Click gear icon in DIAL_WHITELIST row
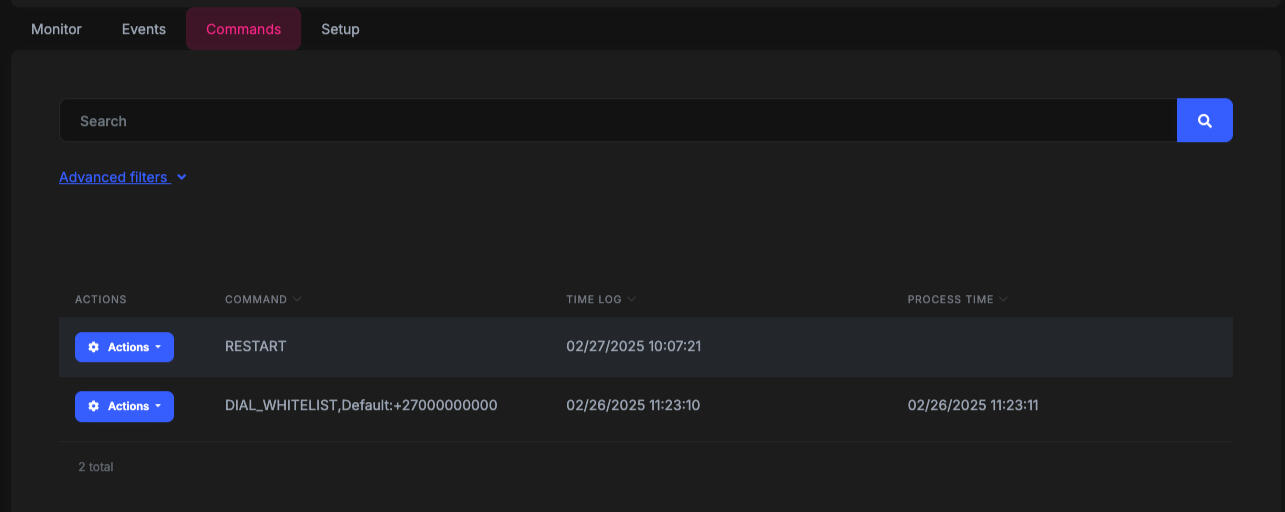The image size is (1285, 512). pyautogui.click(x=94, y=406)
